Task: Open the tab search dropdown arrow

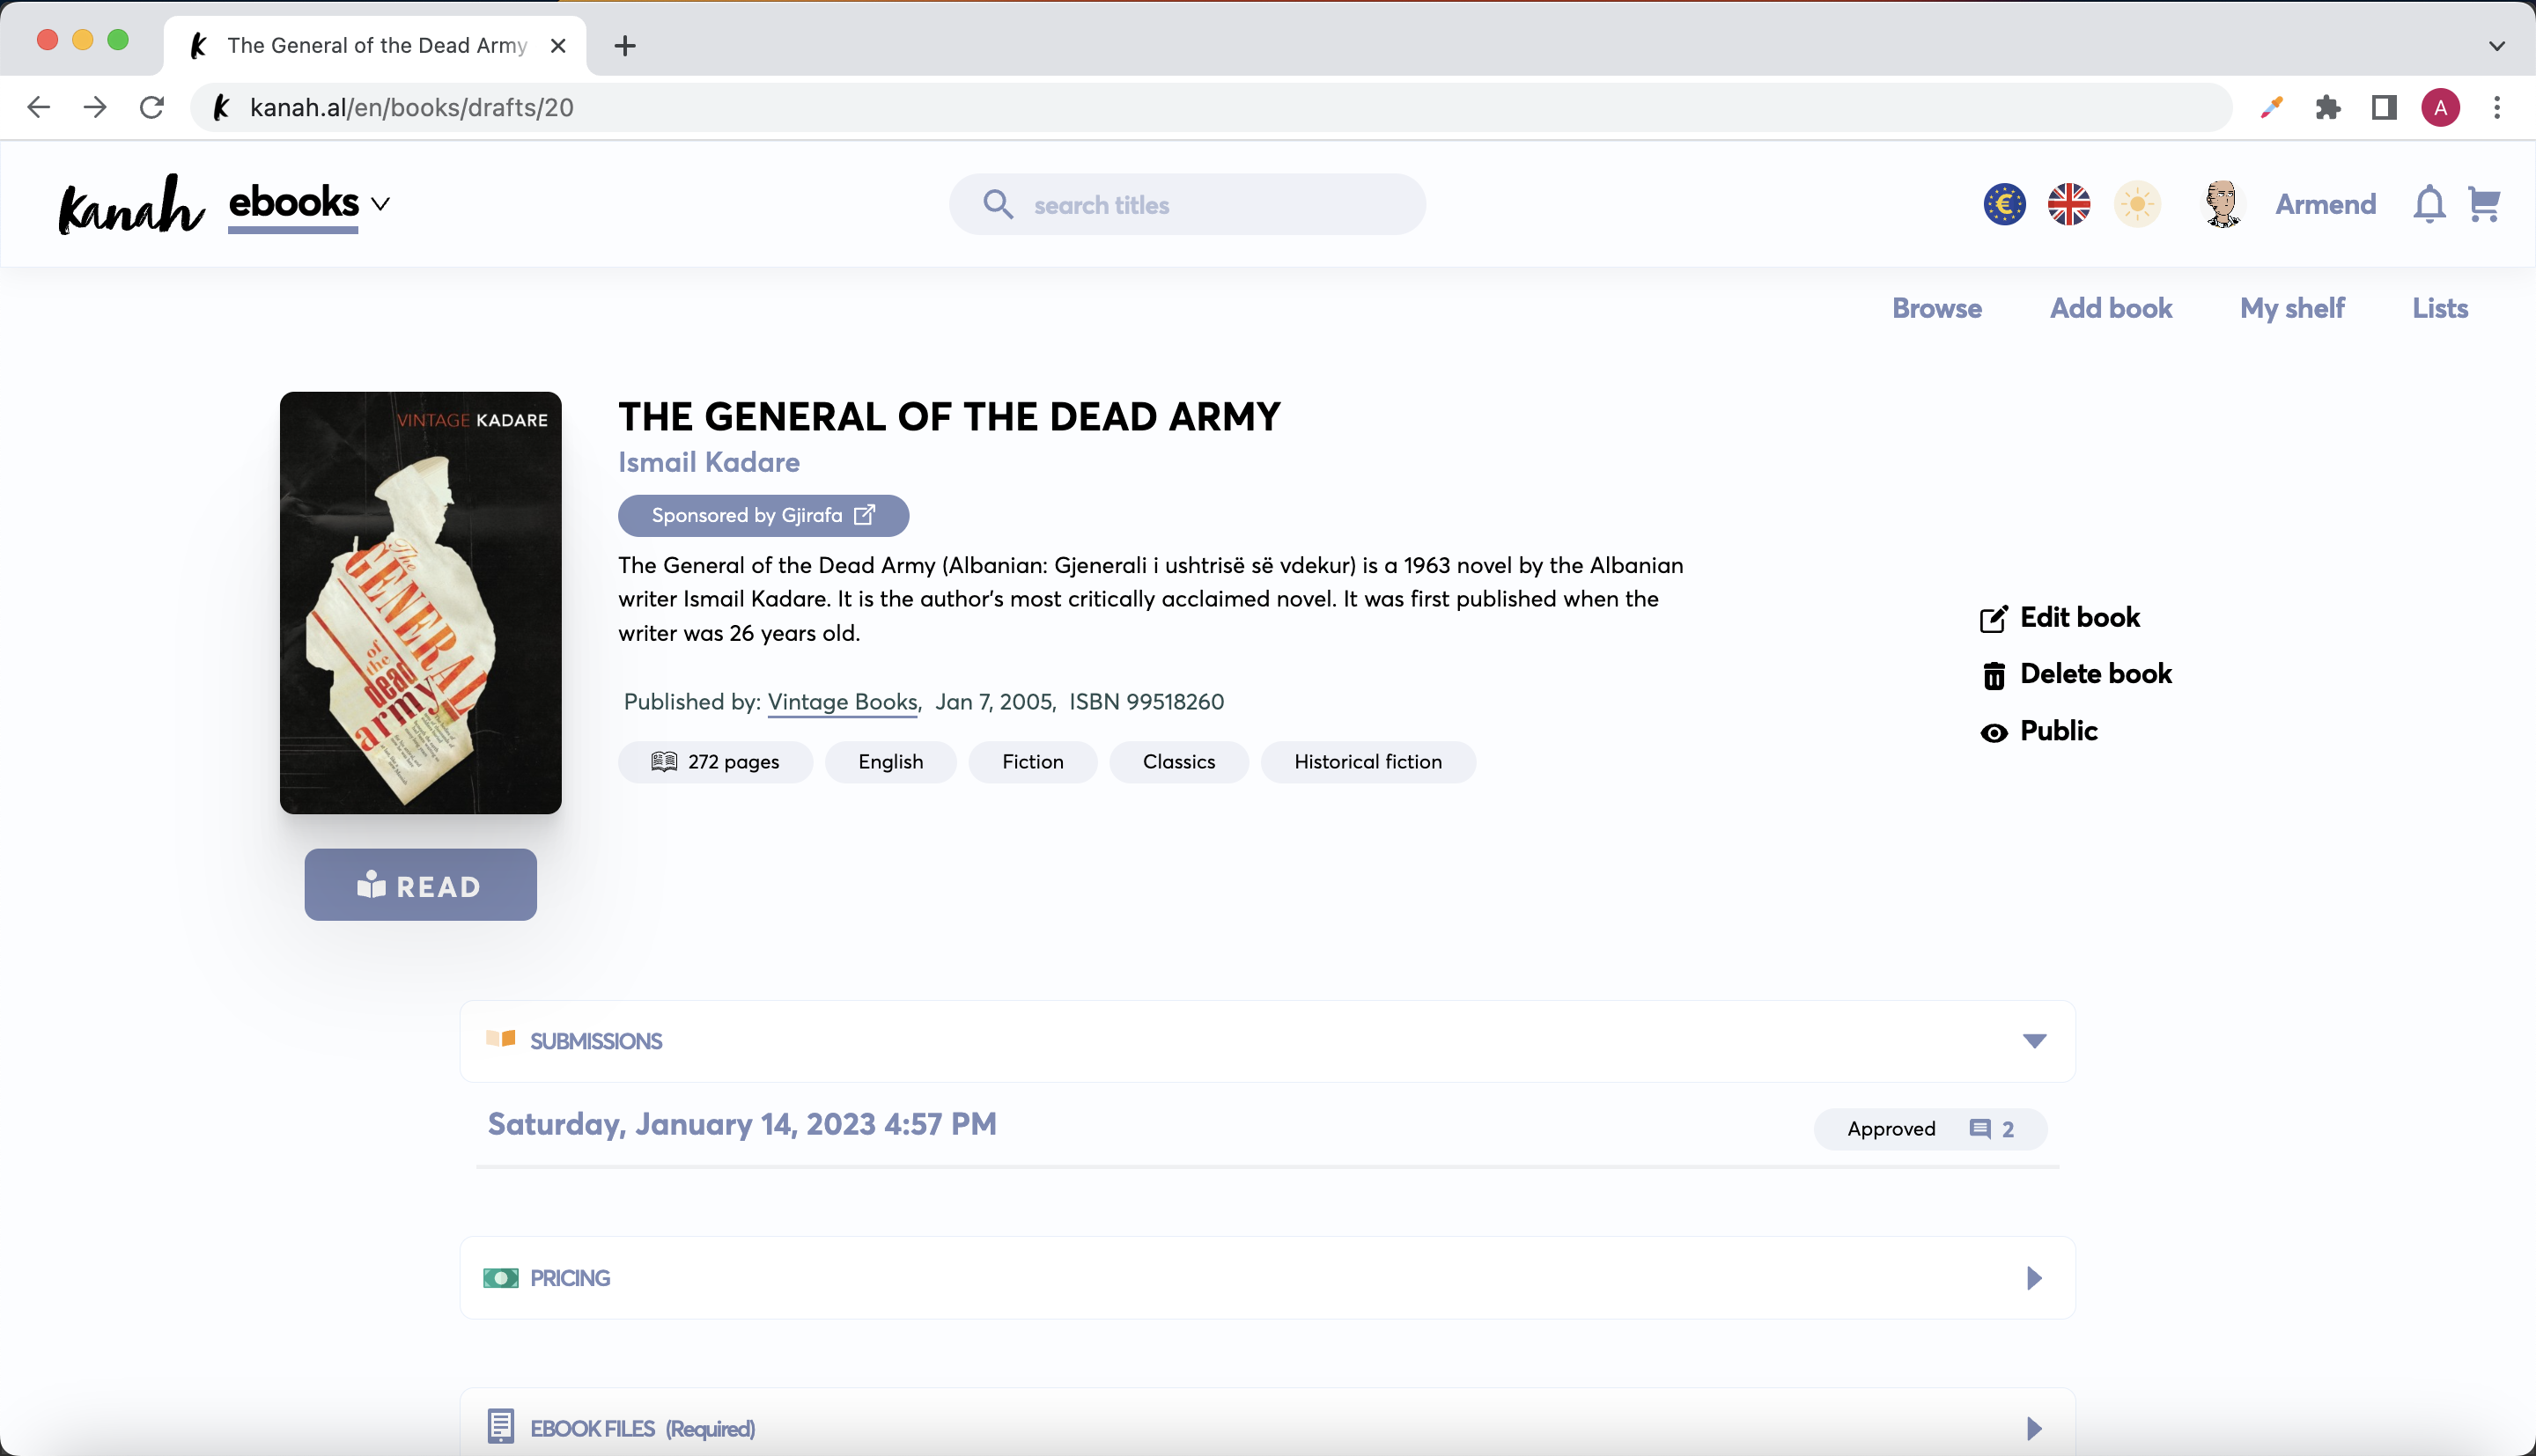Action: click(x=2496, y=45)
